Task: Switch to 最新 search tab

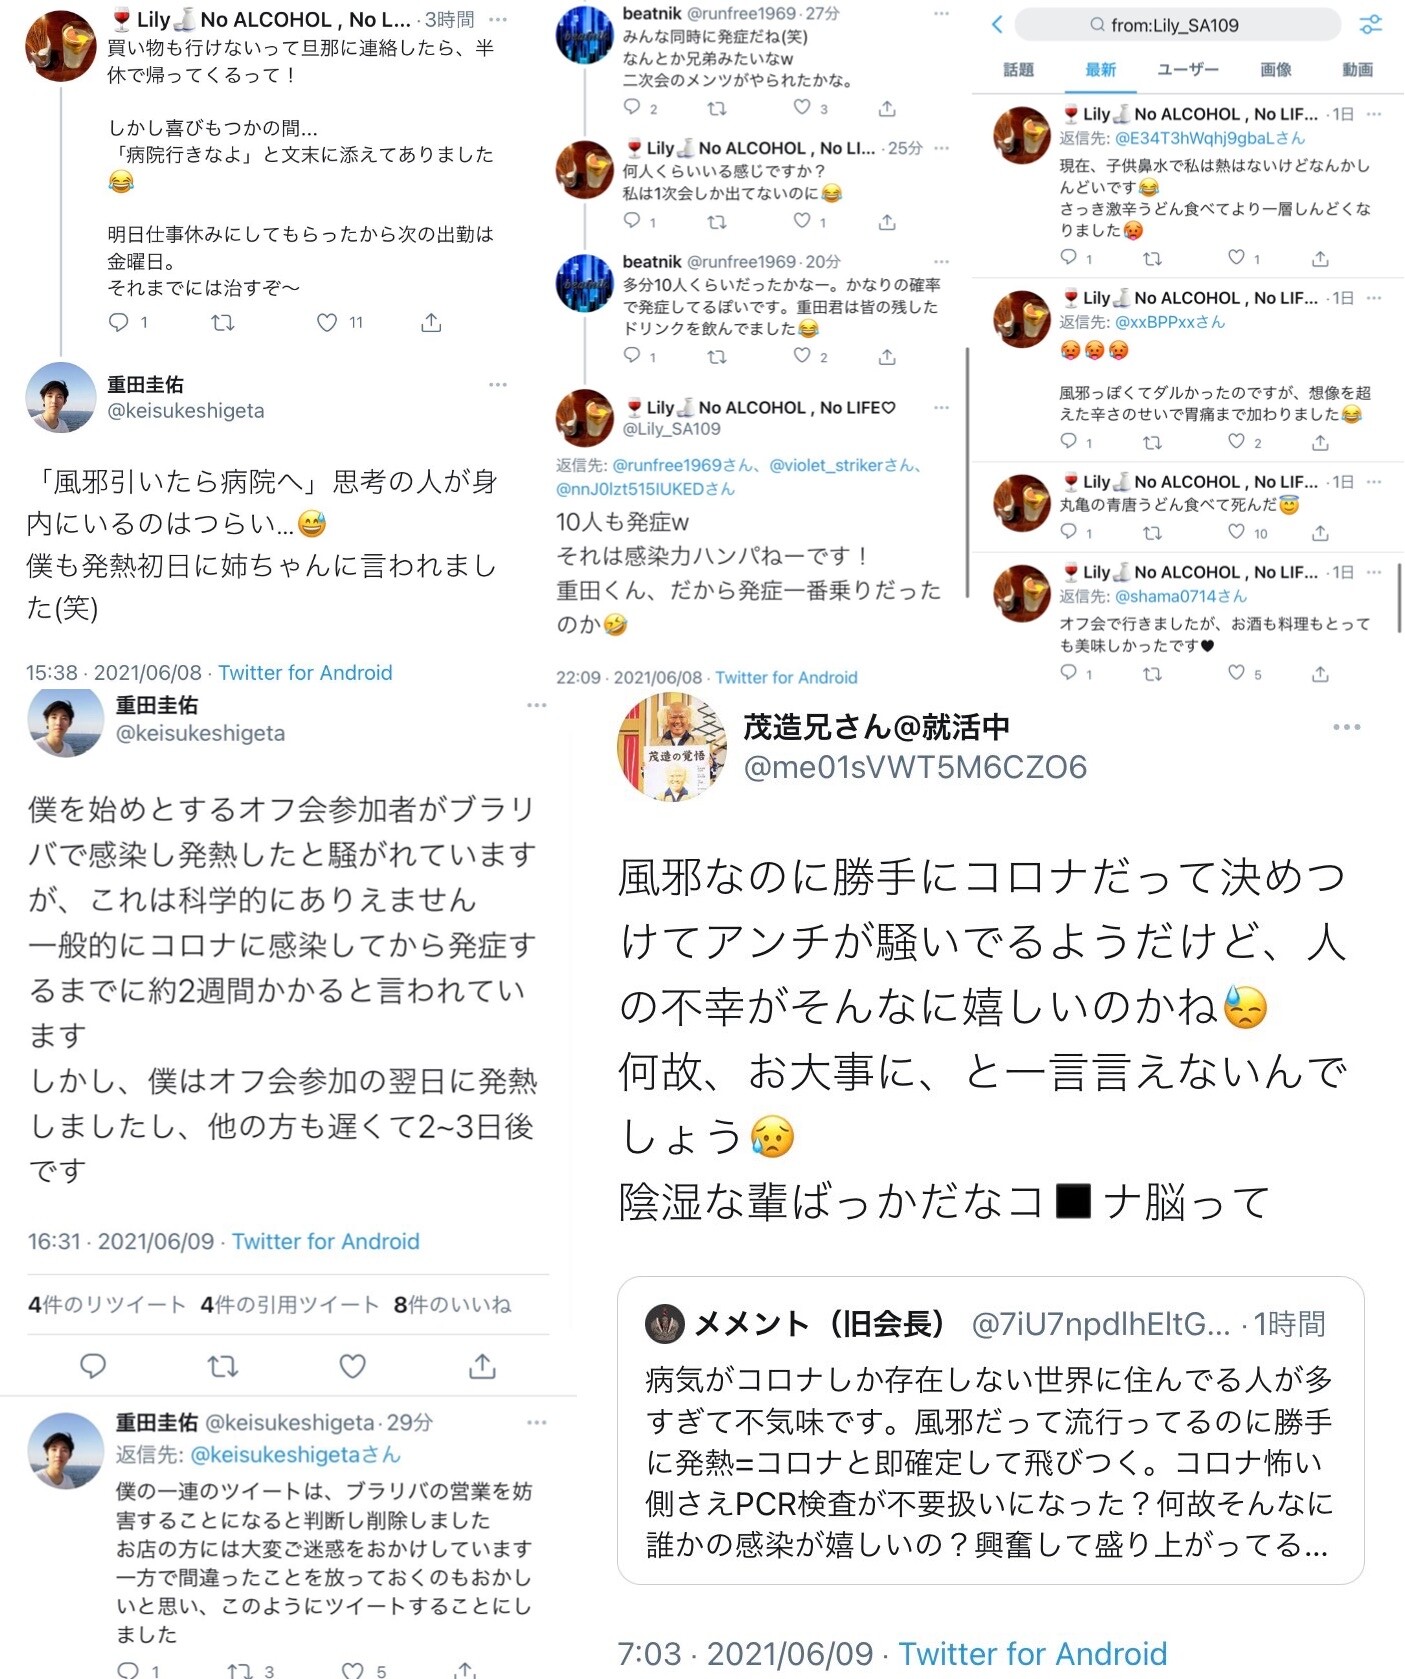Action: pyautogui.click(x=1100, y=69)
